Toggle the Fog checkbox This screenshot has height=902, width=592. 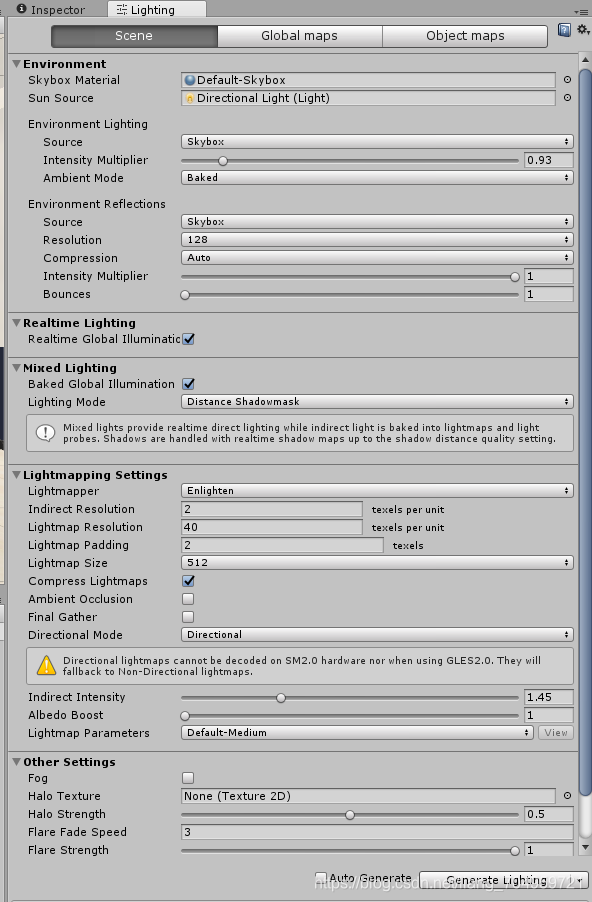click(188, 778)
